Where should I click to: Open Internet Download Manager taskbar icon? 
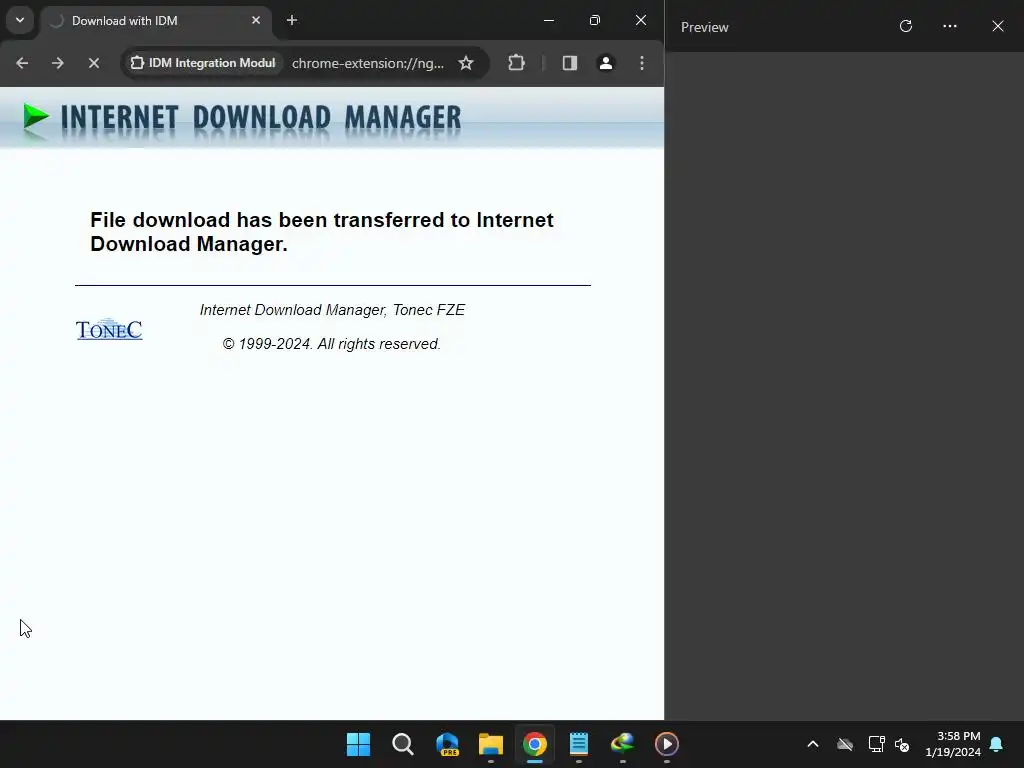622,744
